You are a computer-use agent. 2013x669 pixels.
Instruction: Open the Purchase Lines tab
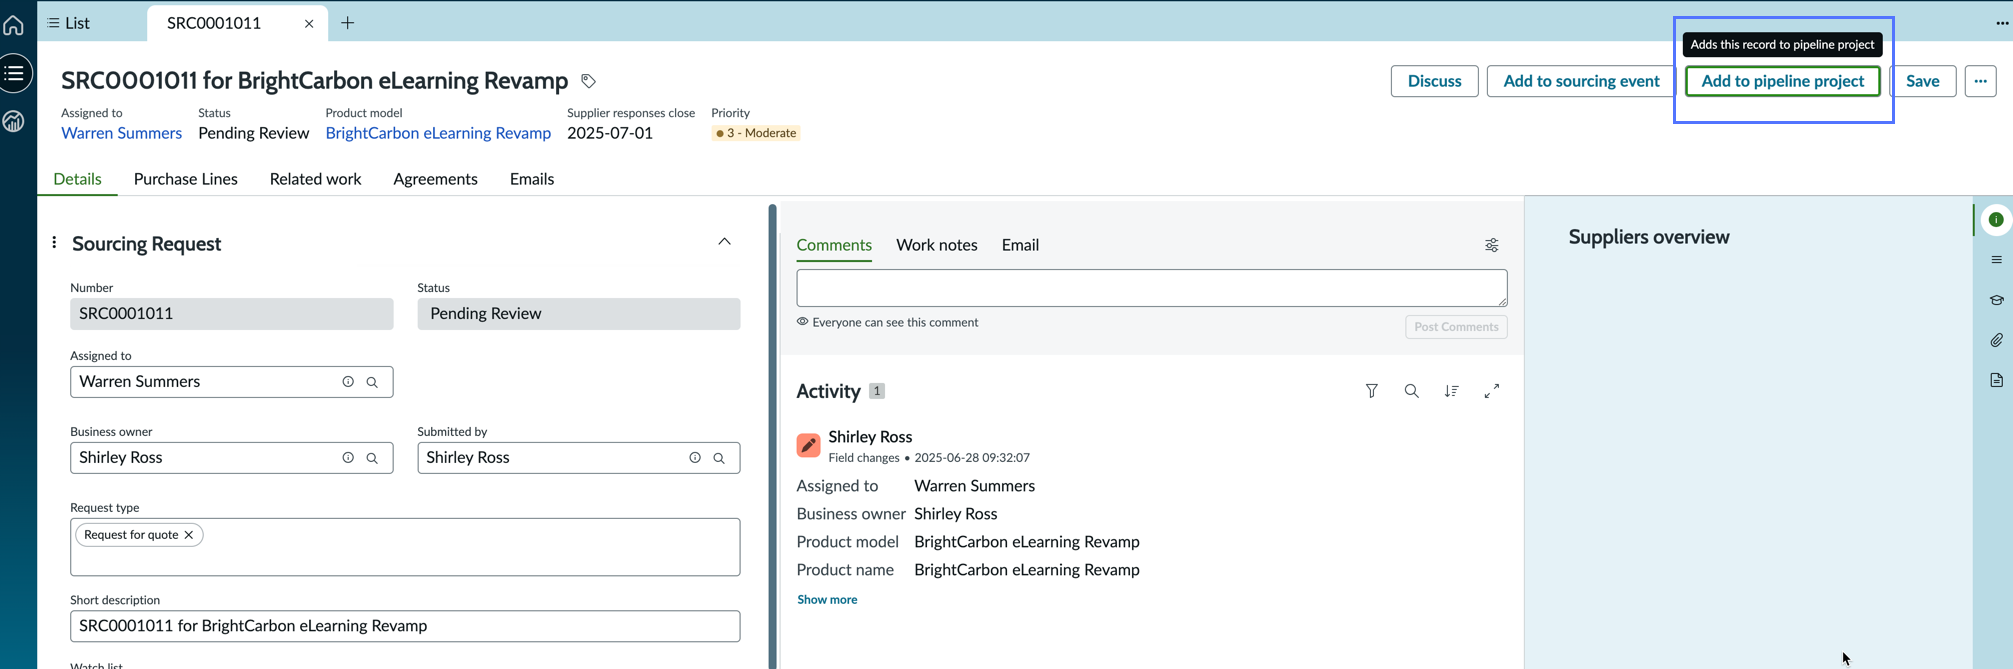[x=186, y=179]
